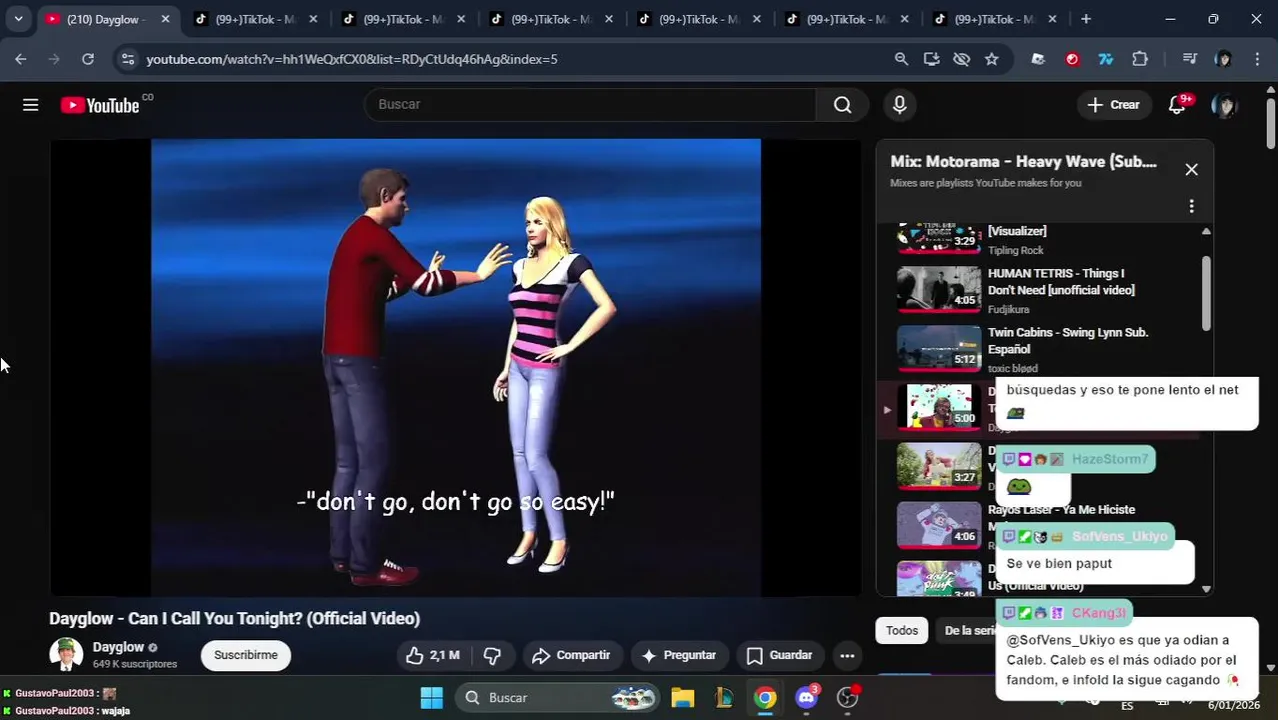Open Chrome zoom magnifier in address bar
The image size is (1278, 720).
click(901, 59)
